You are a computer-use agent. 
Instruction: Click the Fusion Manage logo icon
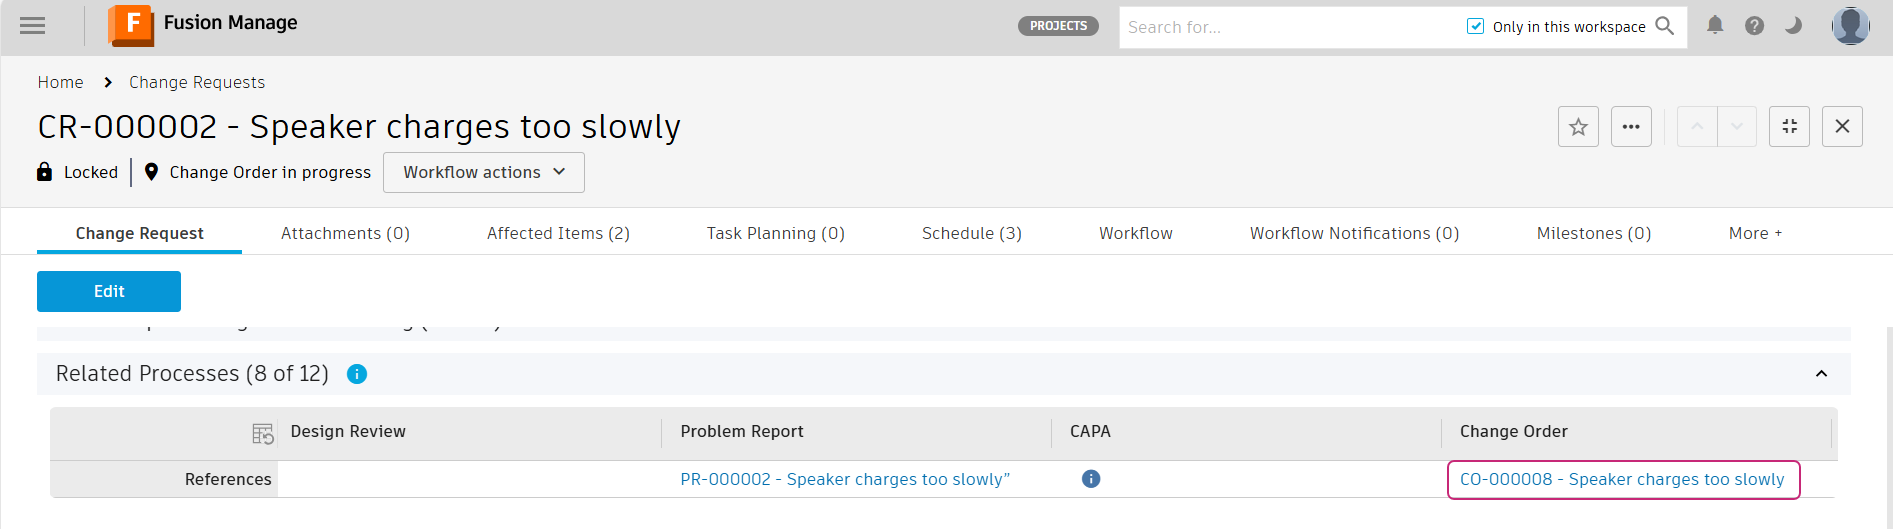click(x=131, y=25)
